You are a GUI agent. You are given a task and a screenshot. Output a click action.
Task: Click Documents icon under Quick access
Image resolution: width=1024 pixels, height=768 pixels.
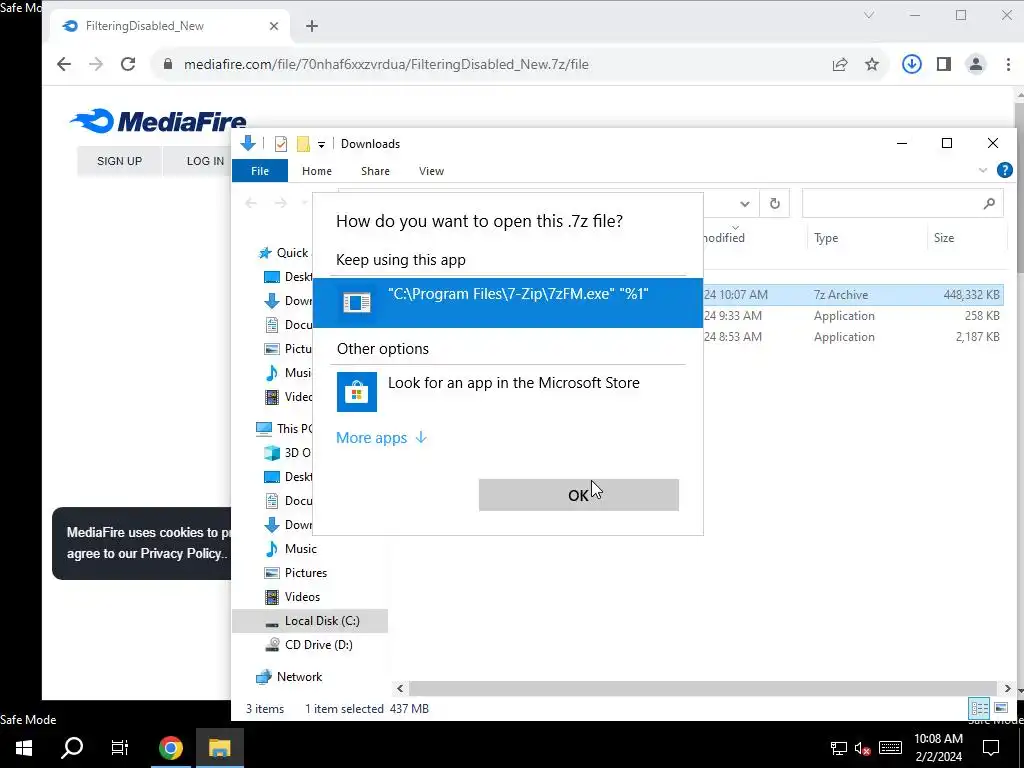(x=272, y=325)
